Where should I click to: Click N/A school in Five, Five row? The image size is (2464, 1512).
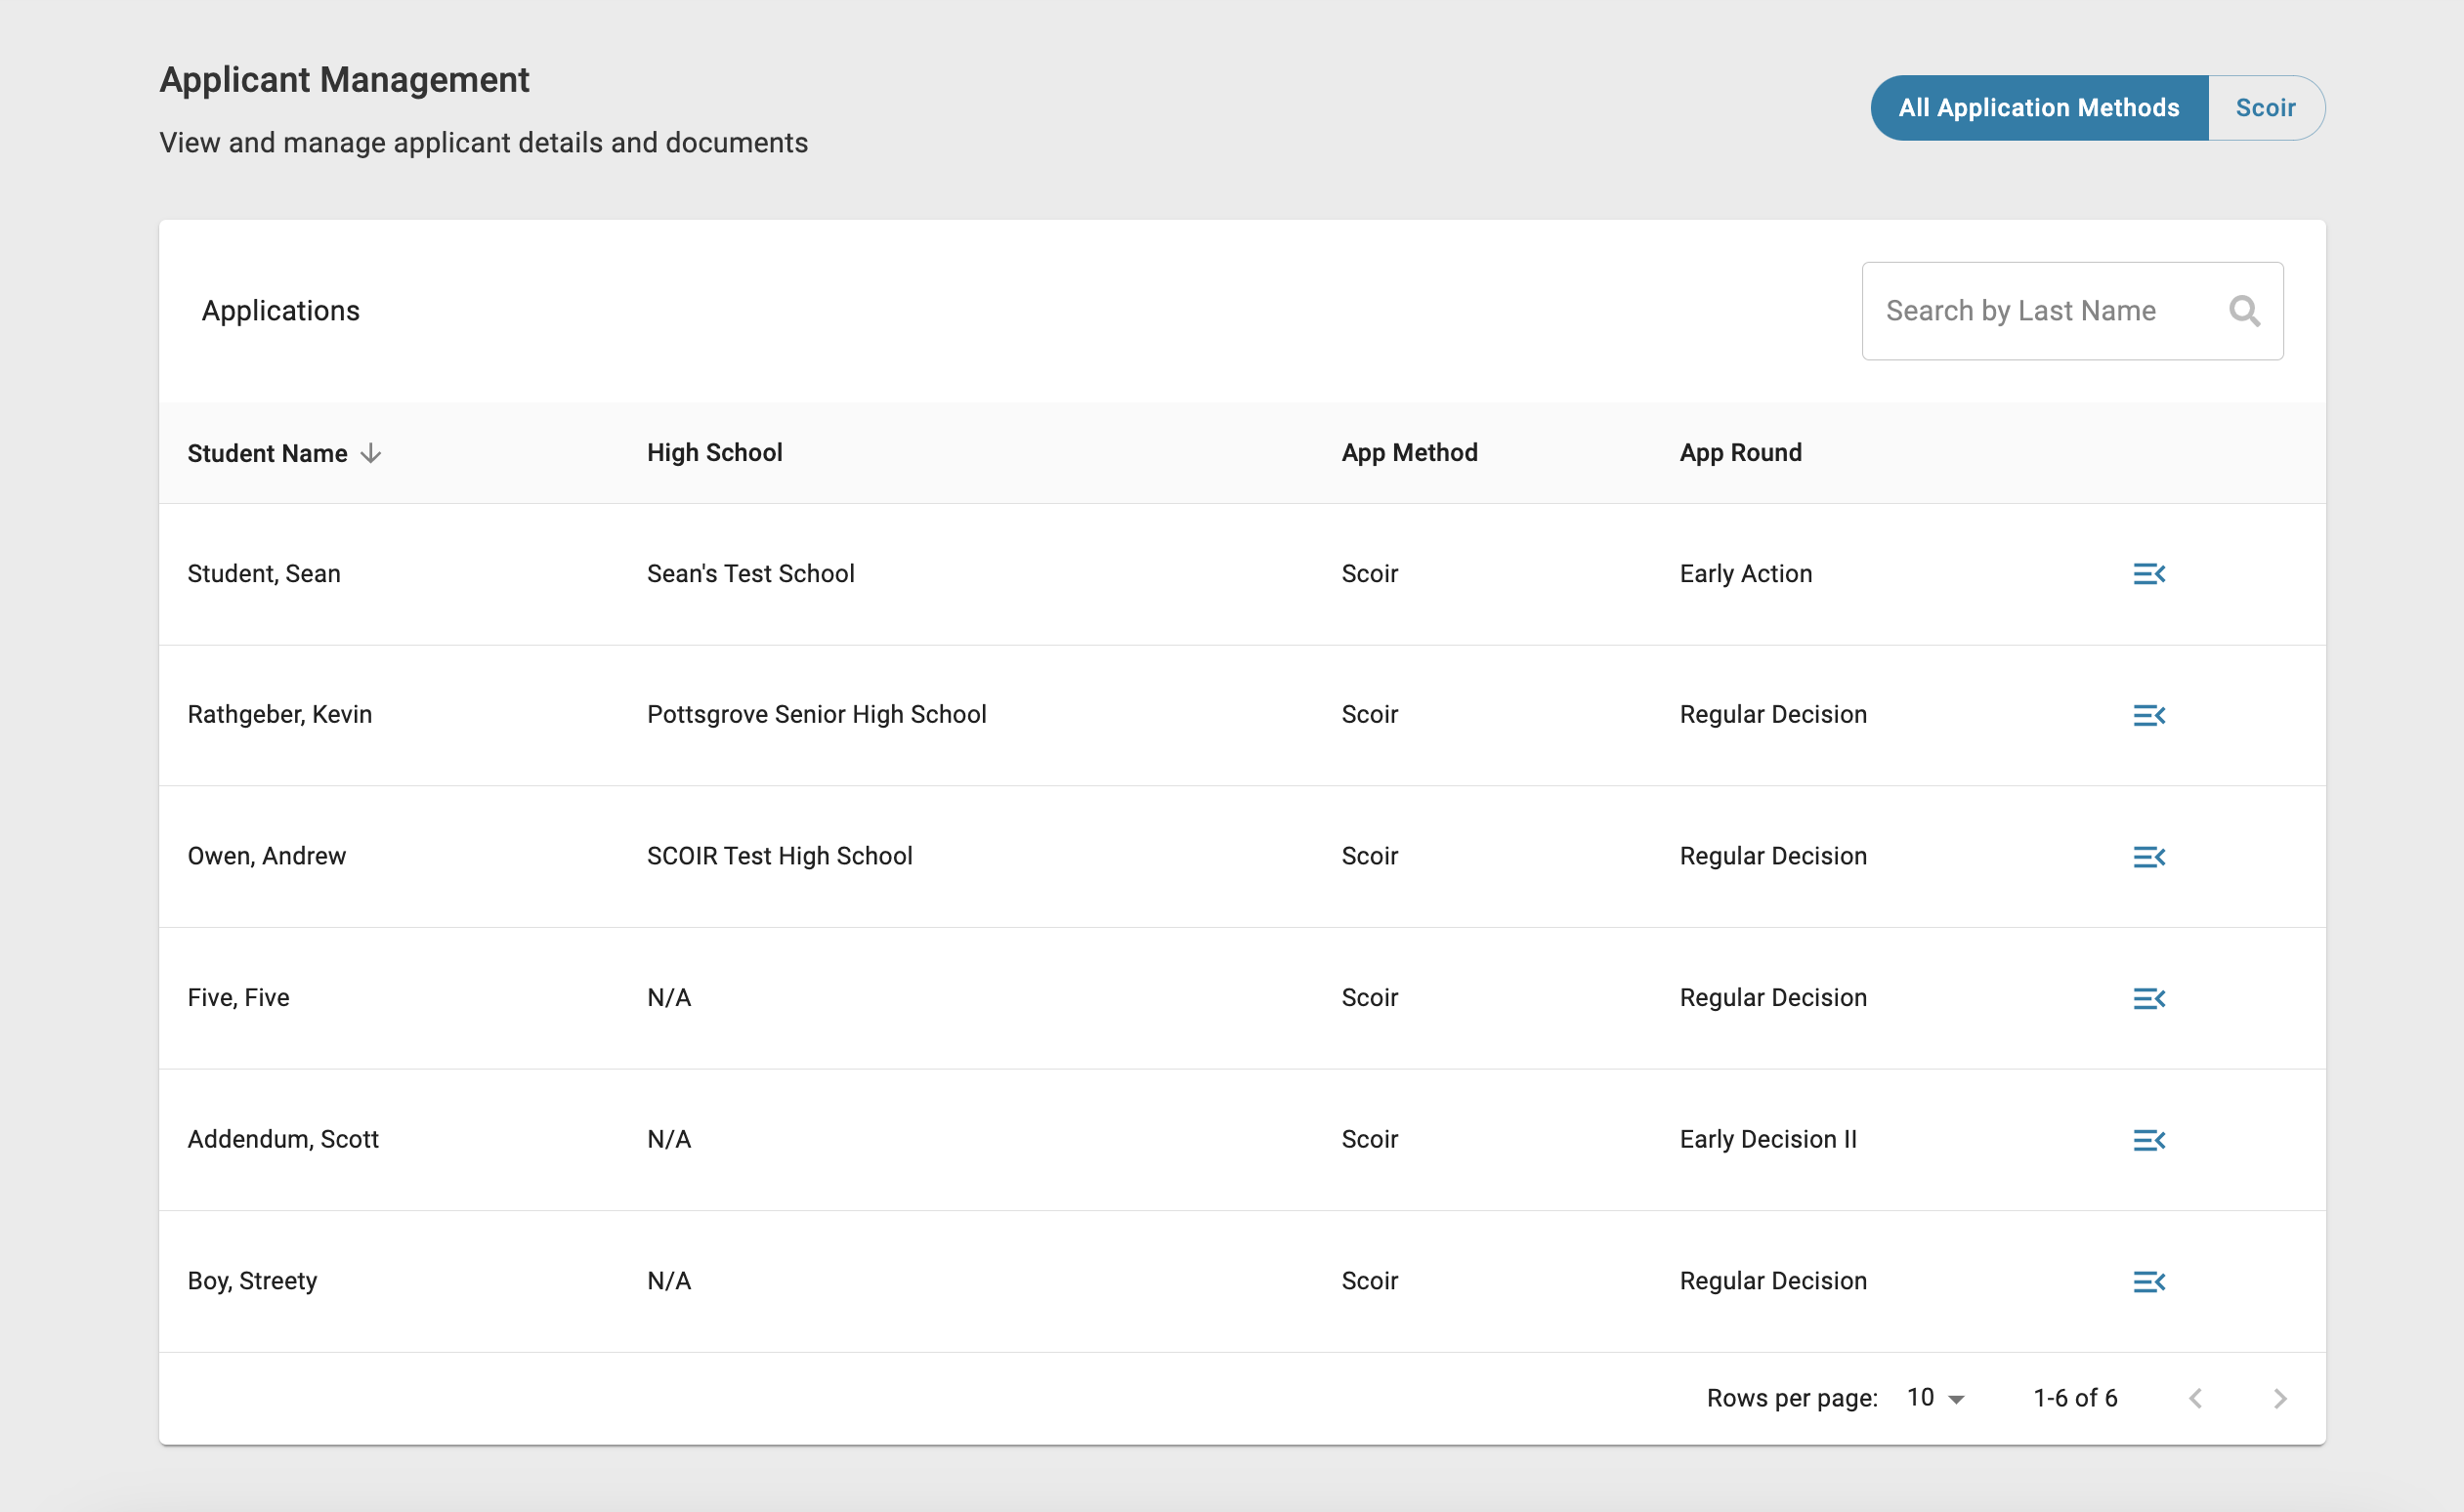(x=669, y=997)
